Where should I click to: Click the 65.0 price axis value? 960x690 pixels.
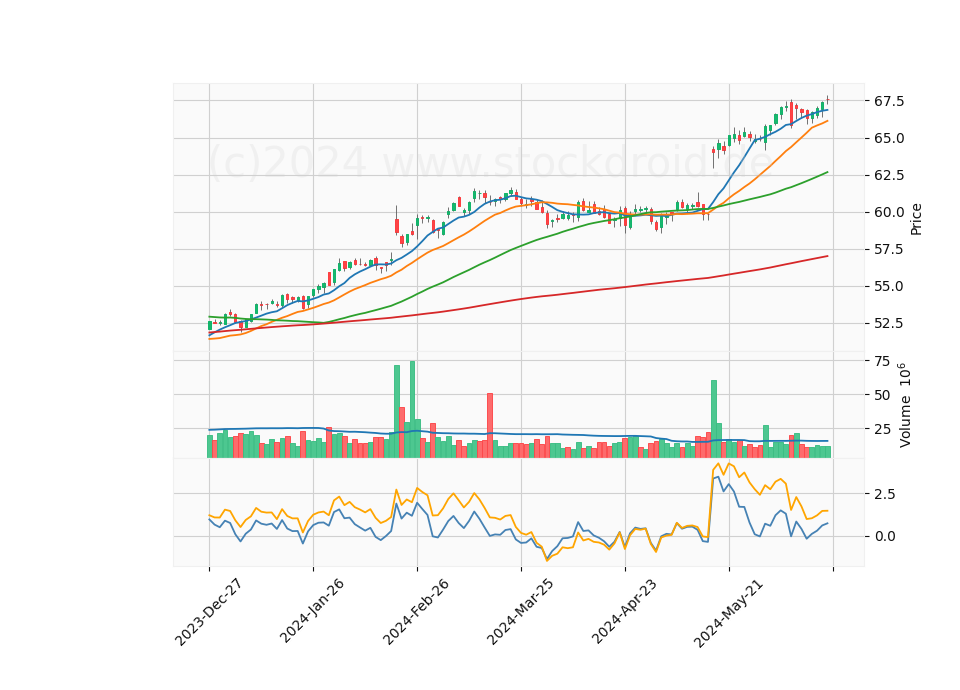coord(889,138)
